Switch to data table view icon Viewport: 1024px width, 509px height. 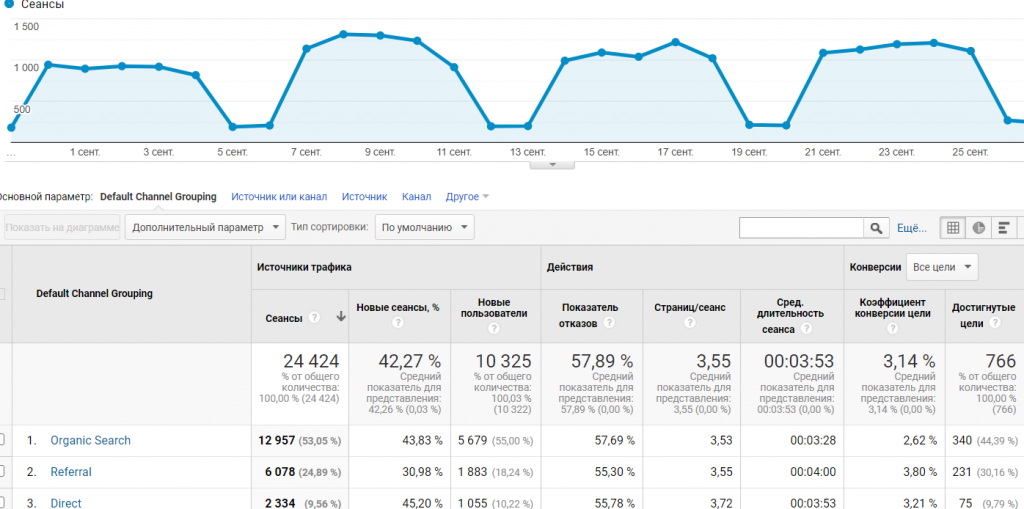click(953, 228)
